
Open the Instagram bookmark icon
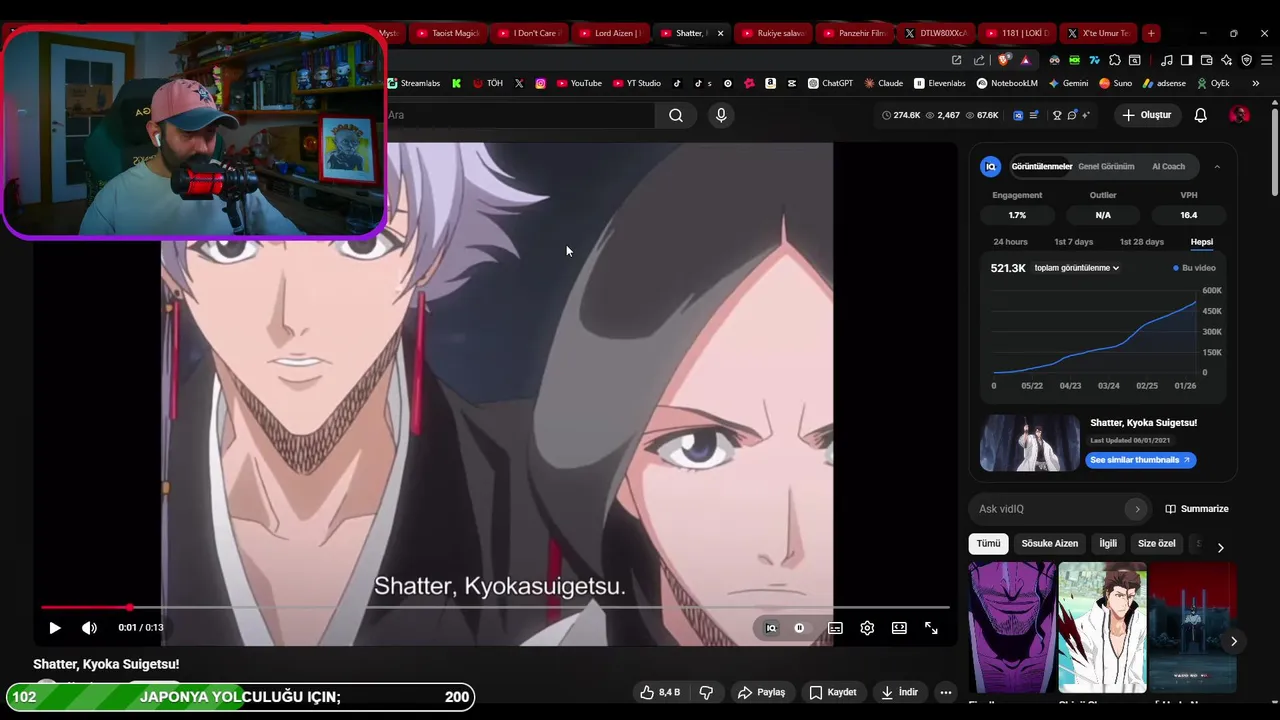pyautogui.click(x=541, y=83)
